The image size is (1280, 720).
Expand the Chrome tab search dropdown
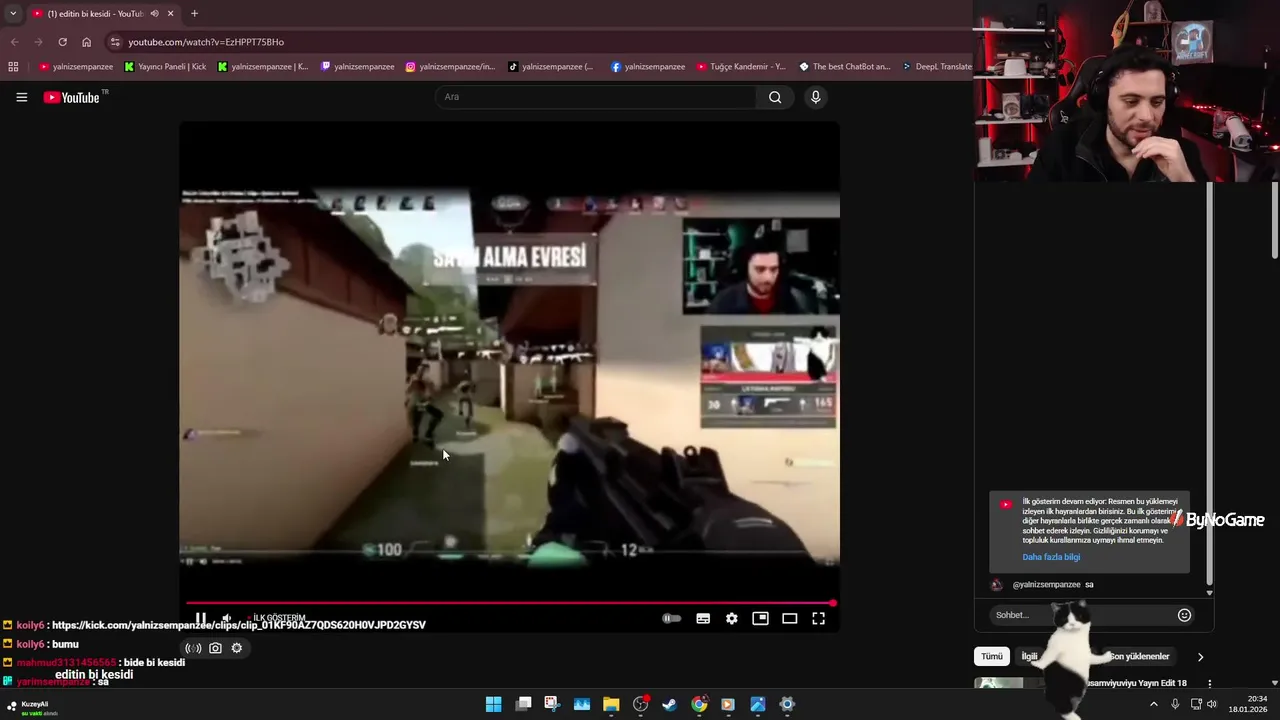(x=12, y=13)
